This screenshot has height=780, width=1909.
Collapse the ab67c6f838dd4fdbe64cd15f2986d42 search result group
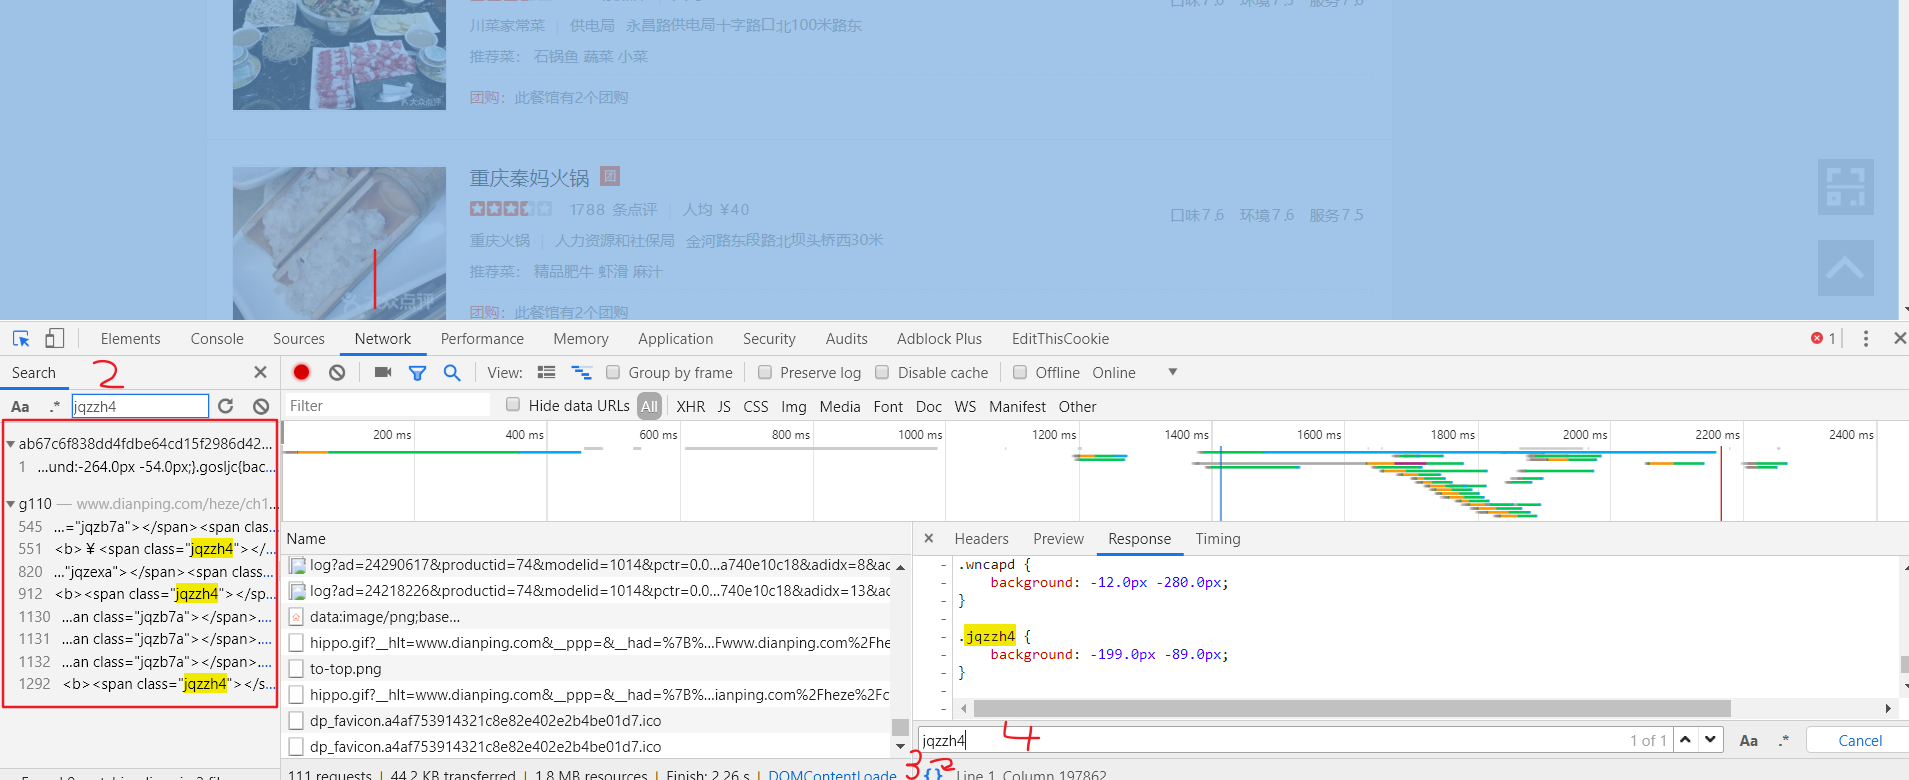point(10,444)
